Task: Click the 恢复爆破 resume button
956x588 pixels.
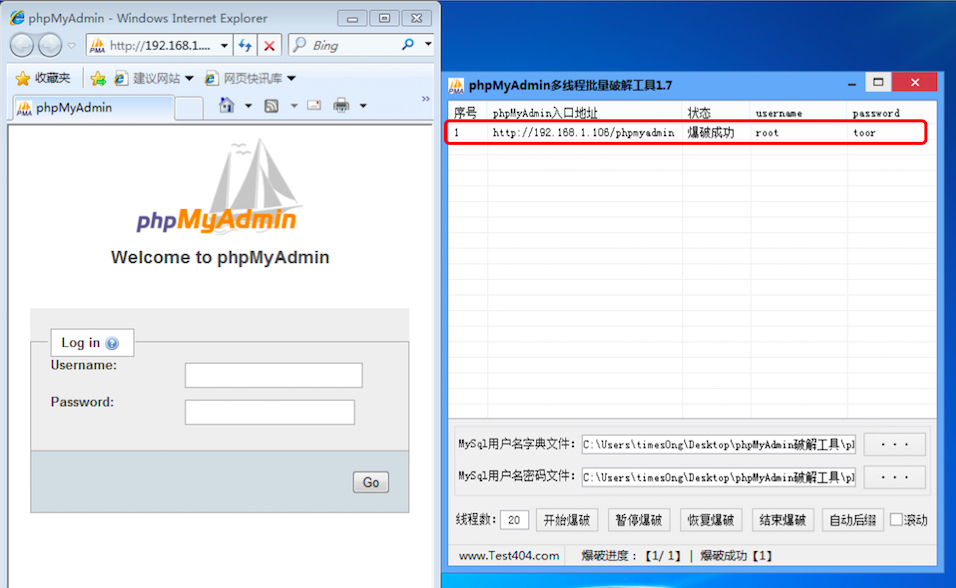Action: 710,520
